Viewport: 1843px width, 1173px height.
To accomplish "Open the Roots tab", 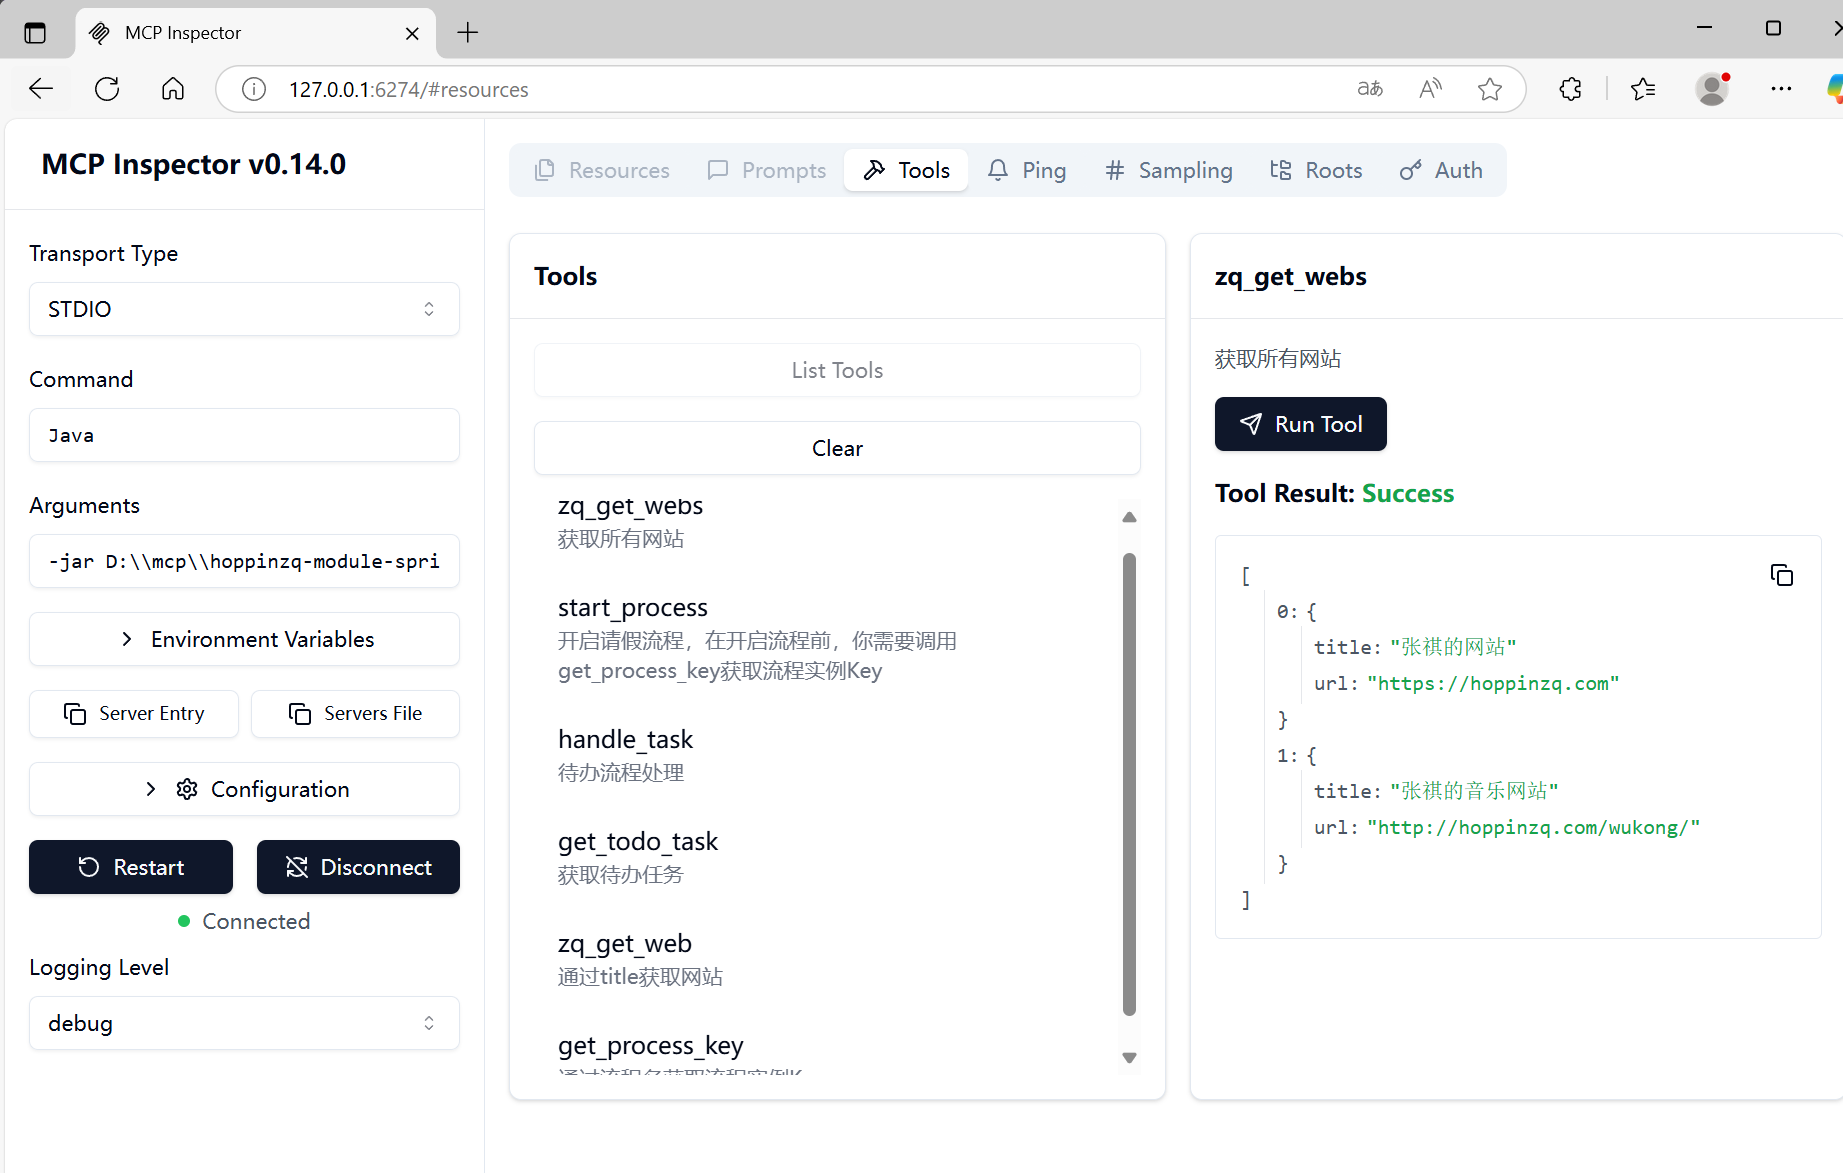I will pyautogui.click(x=1316, y=170).
